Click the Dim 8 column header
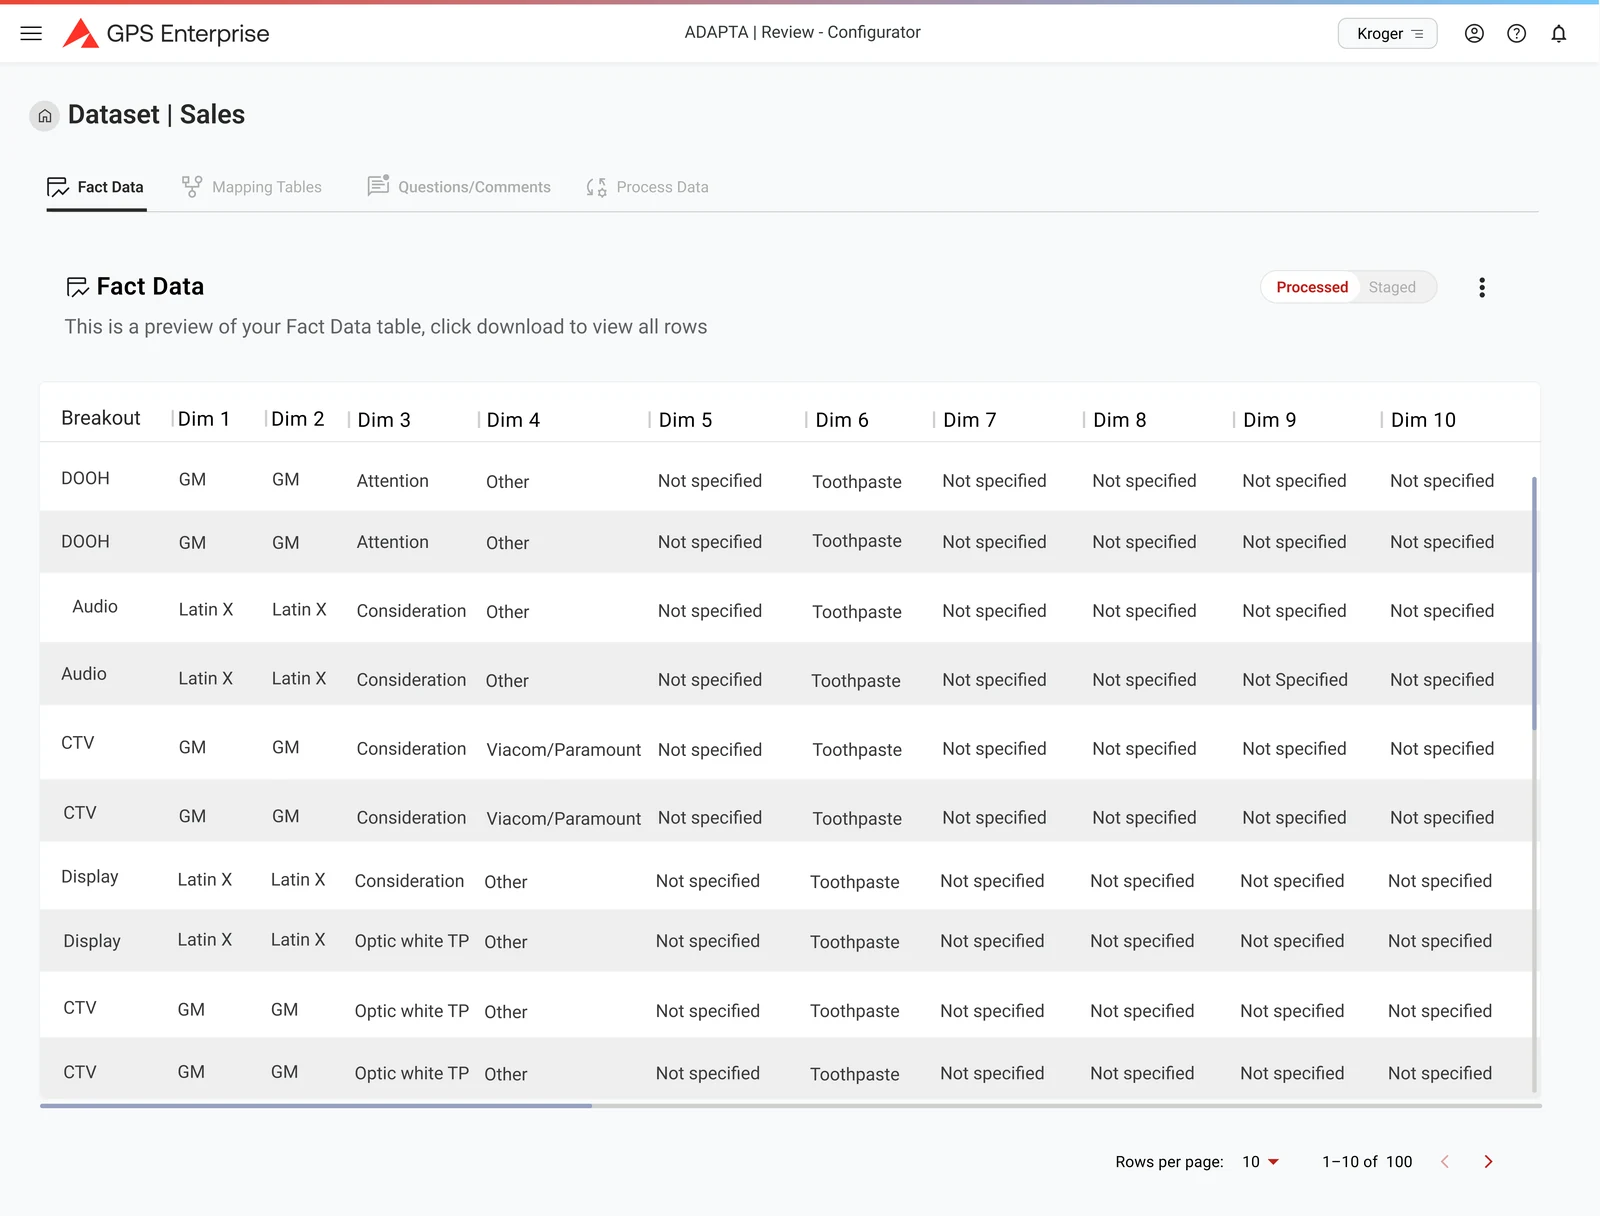This screenshot has height=1216, width=1600. click(x=1120, y=420)
